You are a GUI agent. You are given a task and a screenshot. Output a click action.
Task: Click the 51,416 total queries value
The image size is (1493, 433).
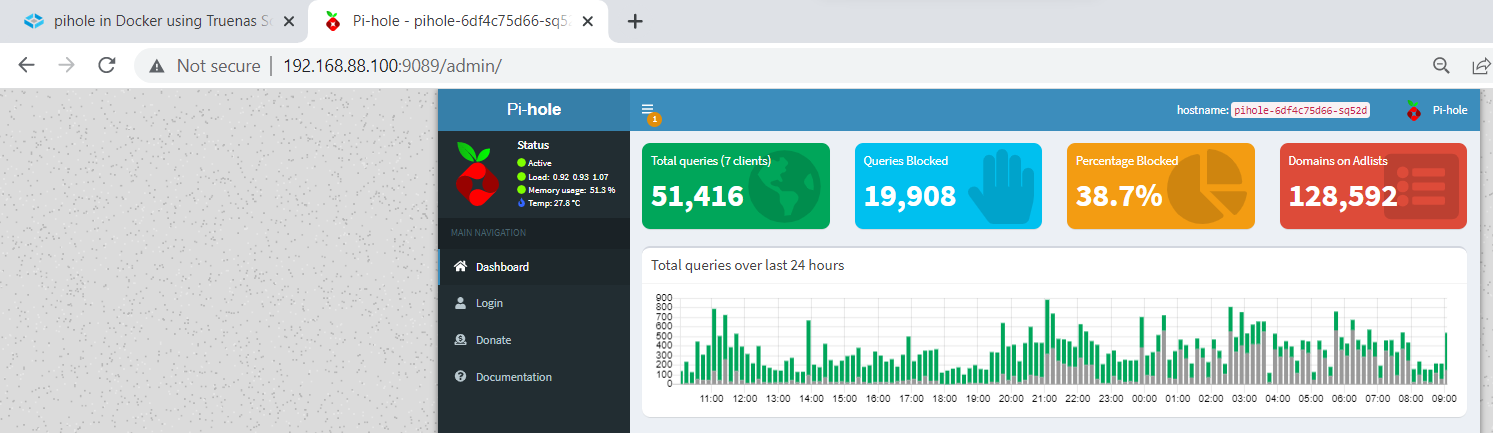697,196
